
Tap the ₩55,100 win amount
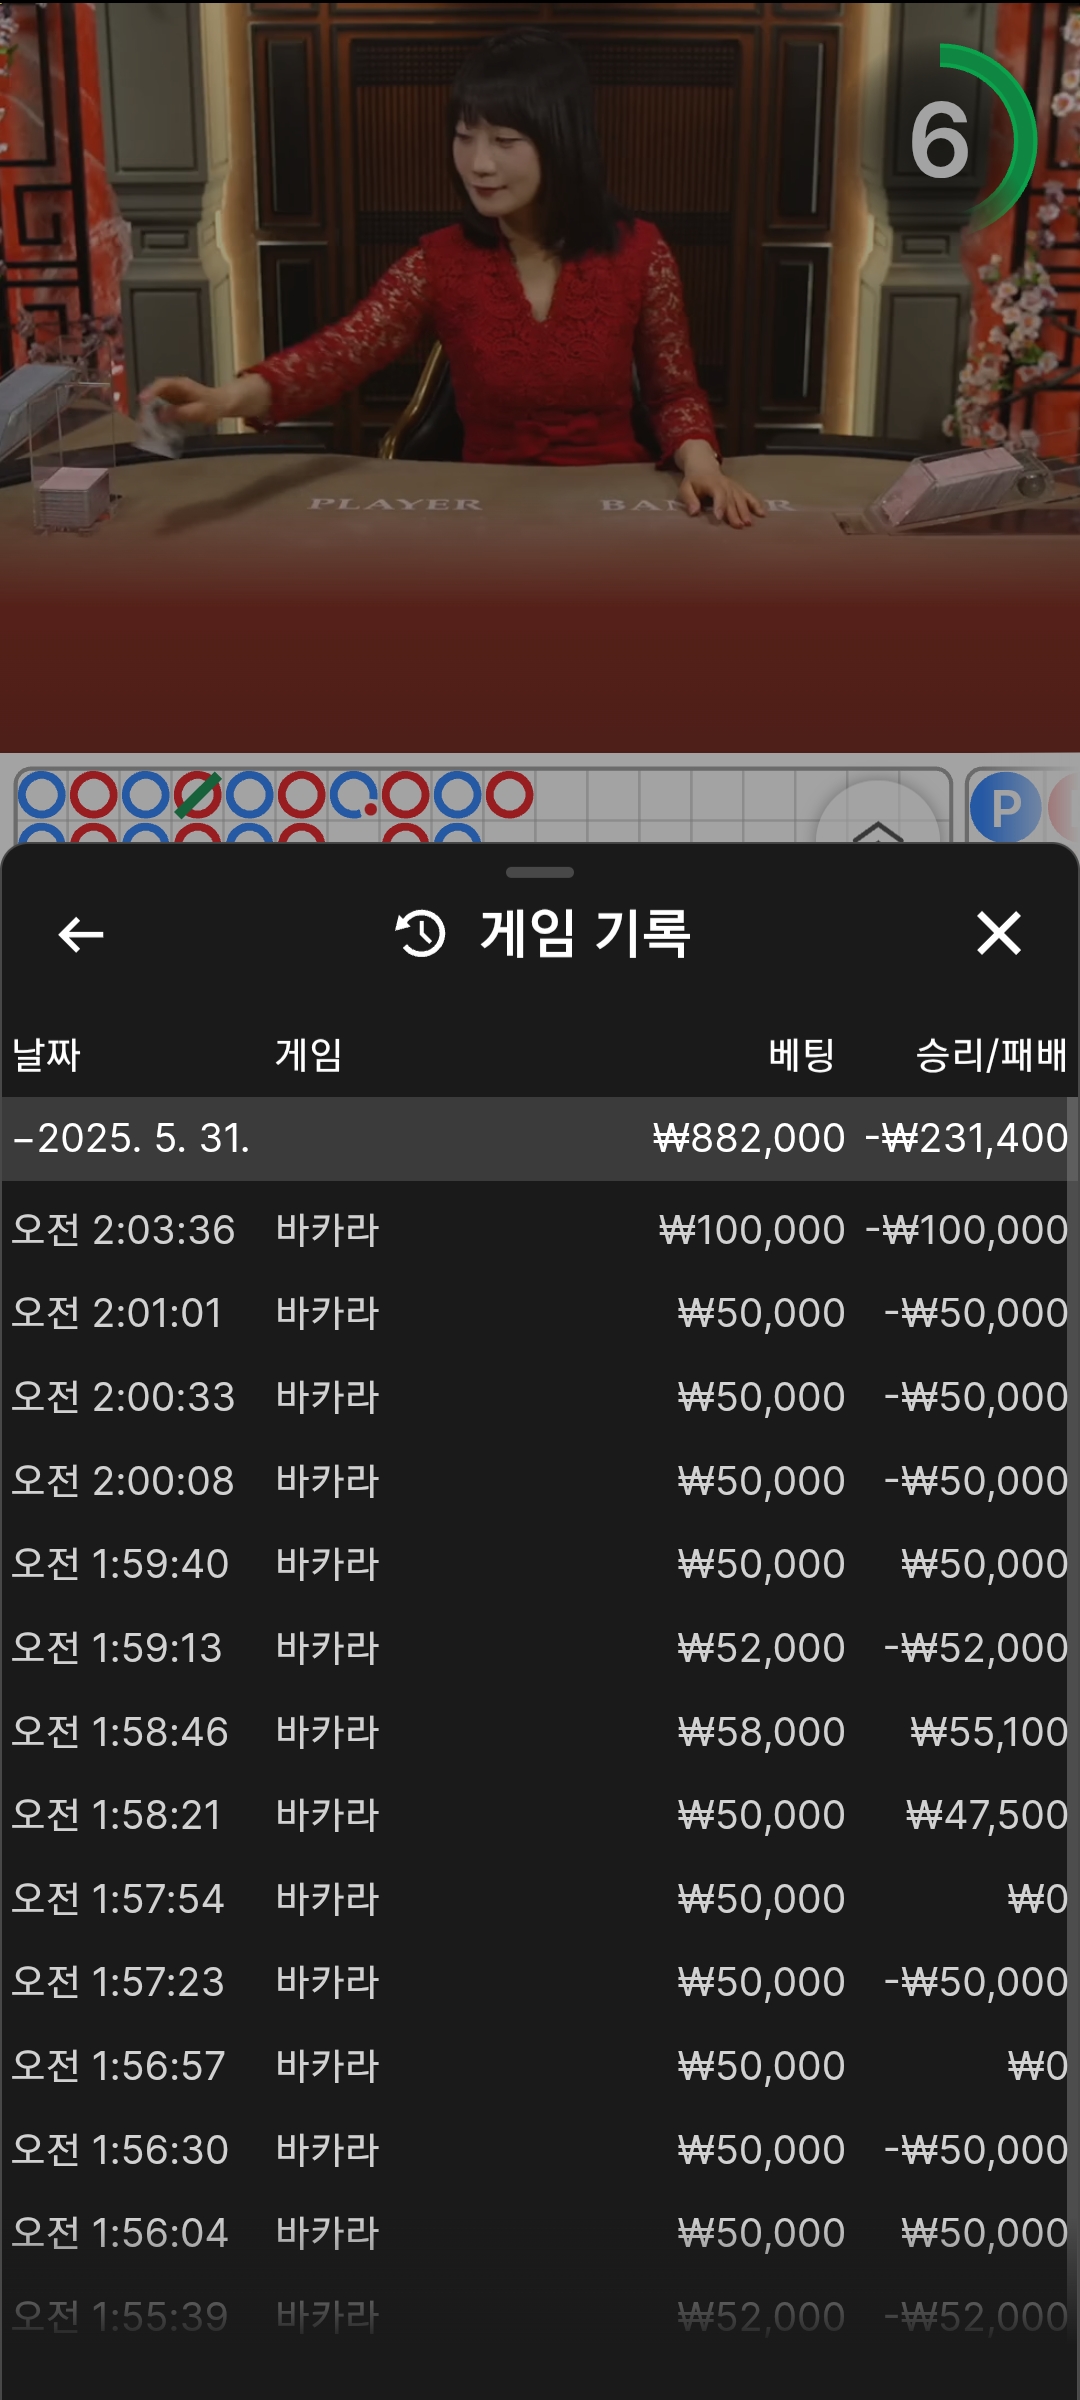[989, 1732]
